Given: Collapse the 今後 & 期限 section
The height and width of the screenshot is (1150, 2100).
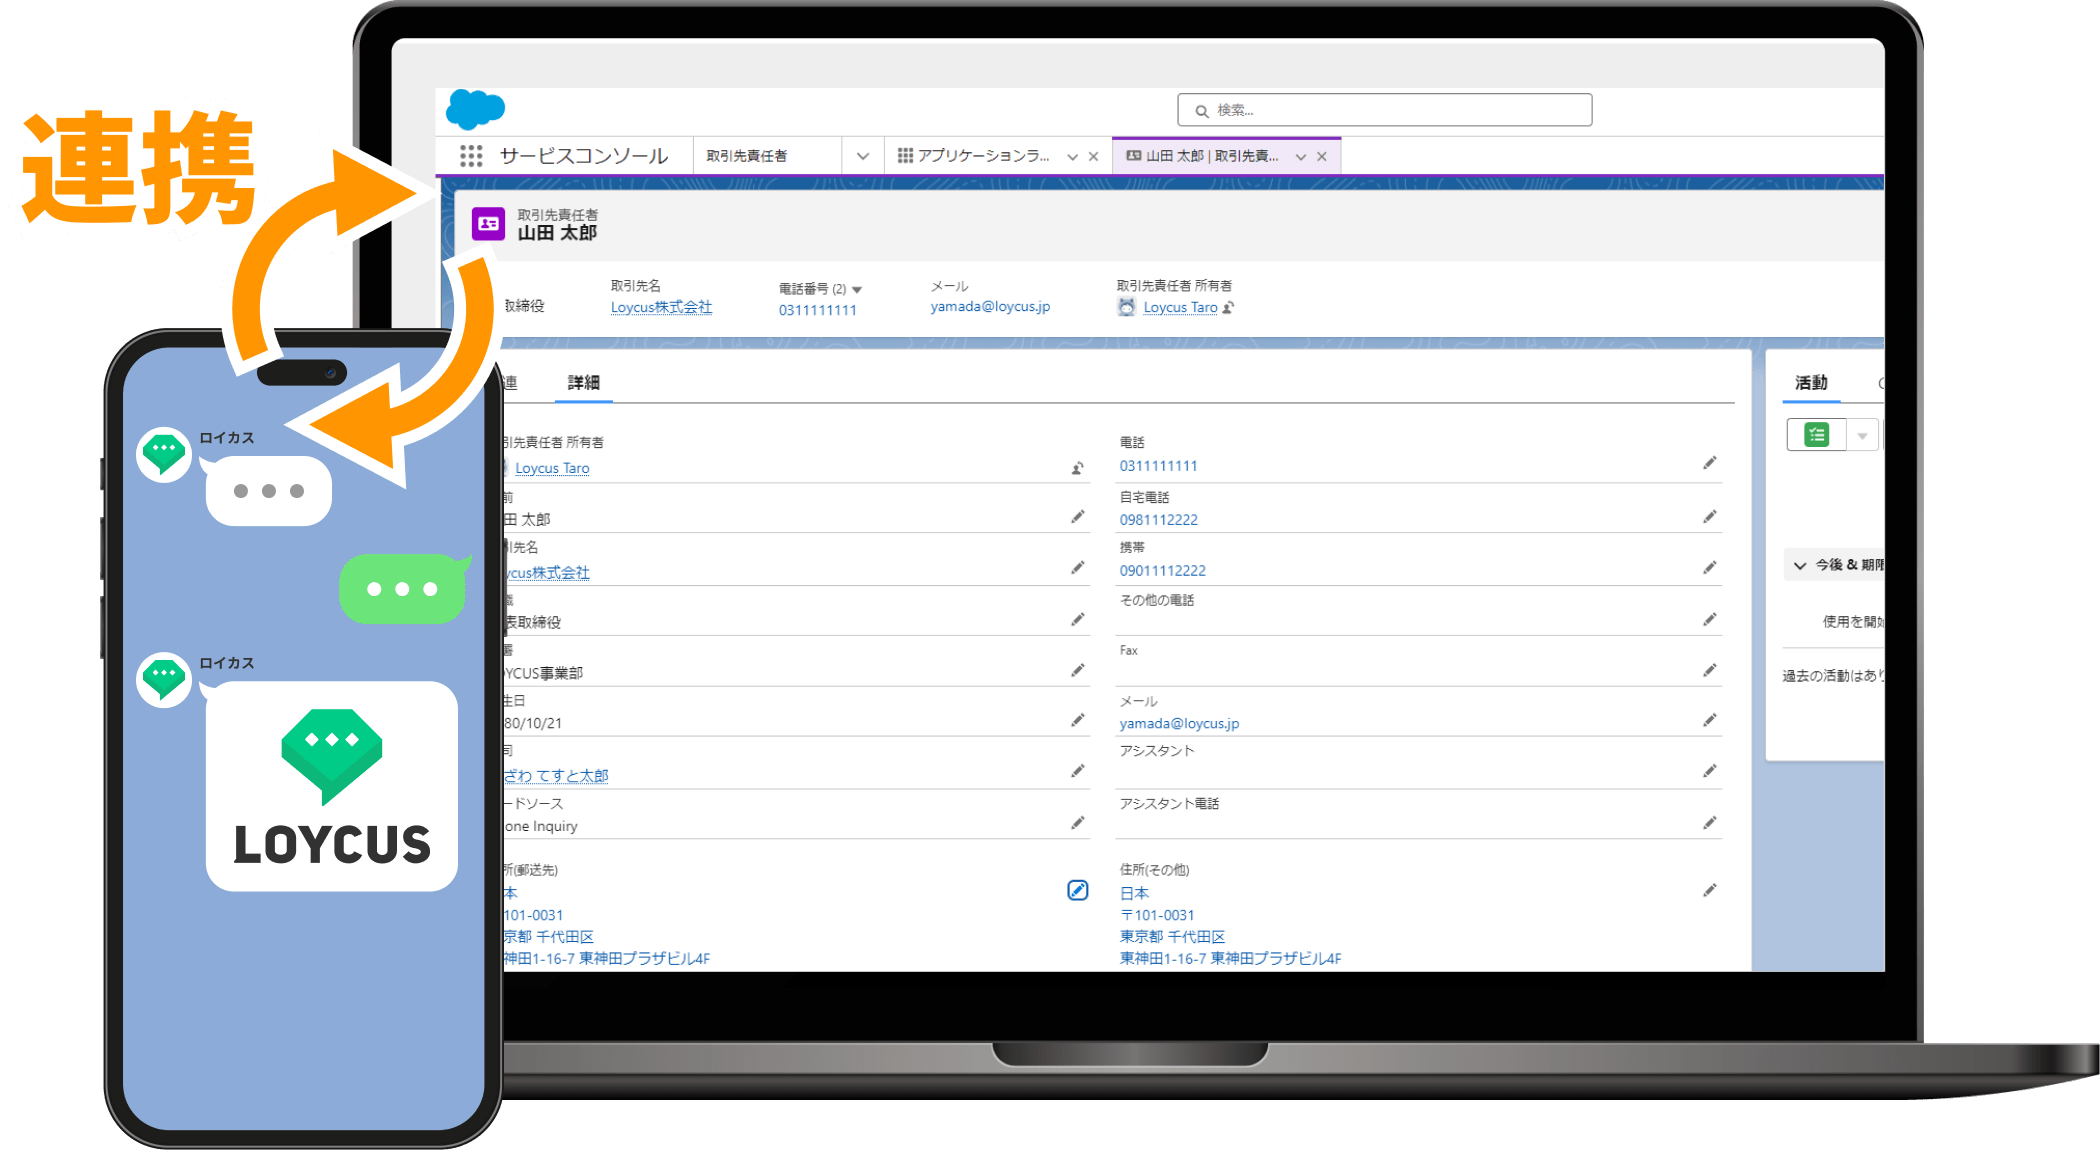Looking at the screenshot, I should coord(1800,566).
